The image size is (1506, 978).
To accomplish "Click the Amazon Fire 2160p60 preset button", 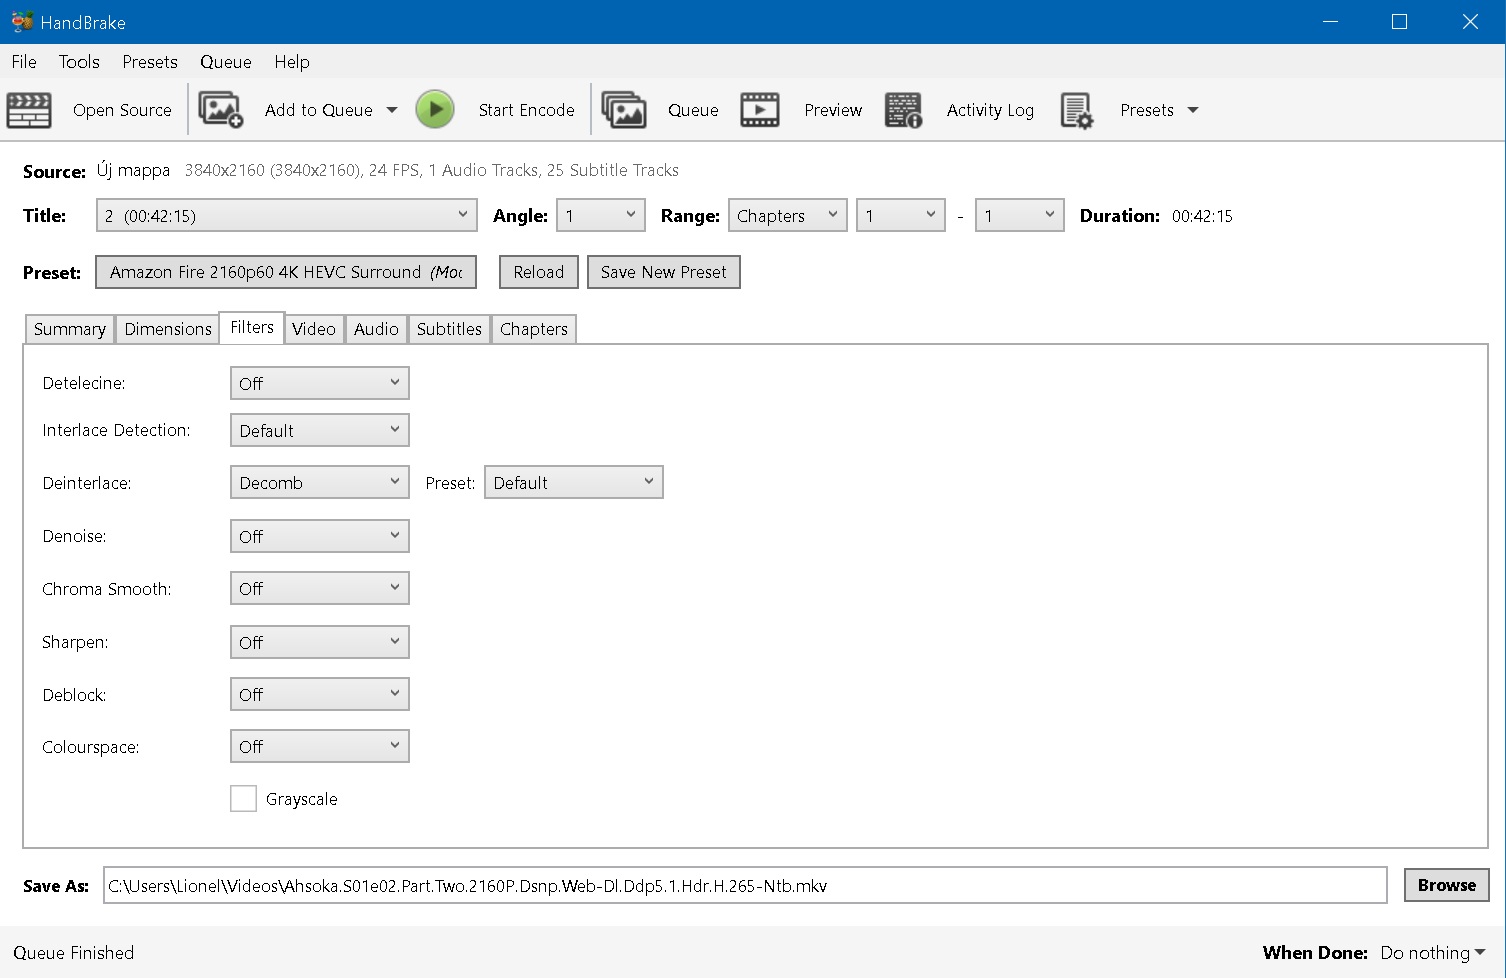I will (286, 272).
